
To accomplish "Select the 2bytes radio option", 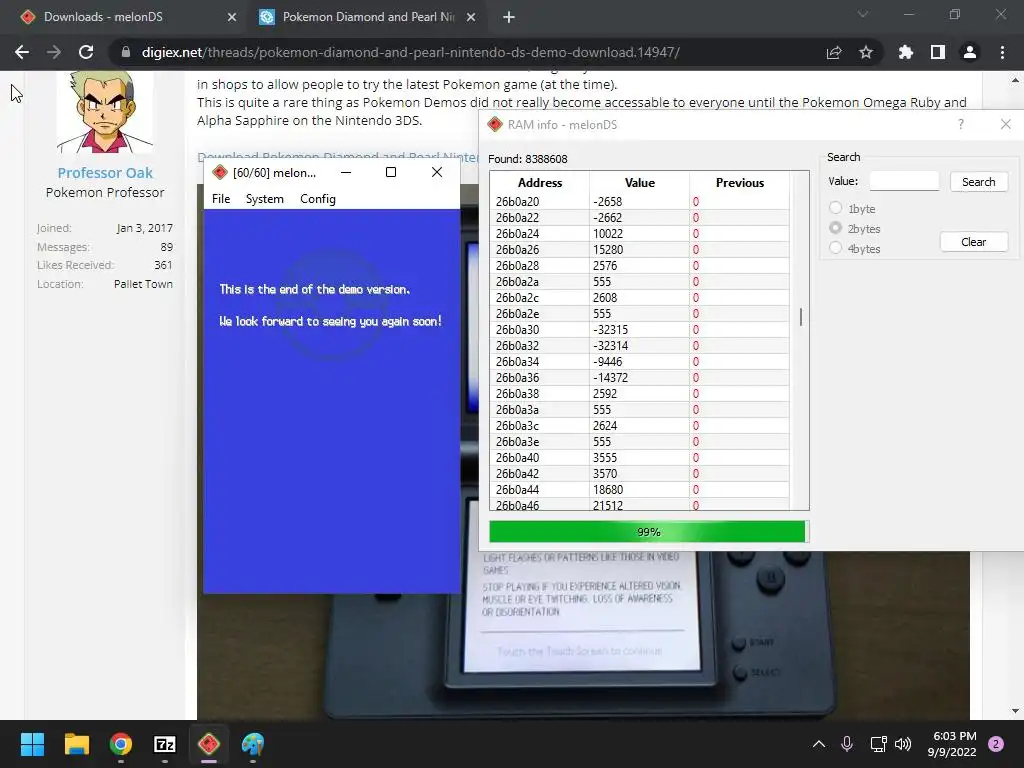I will tap(835, 228).
